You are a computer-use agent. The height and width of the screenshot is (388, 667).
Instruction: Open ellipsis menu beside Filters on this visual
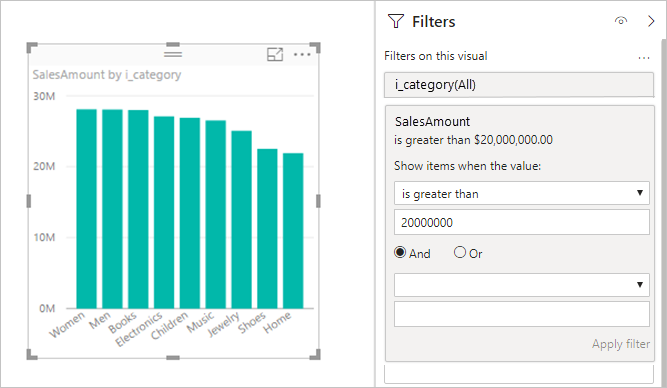(644, 57)
